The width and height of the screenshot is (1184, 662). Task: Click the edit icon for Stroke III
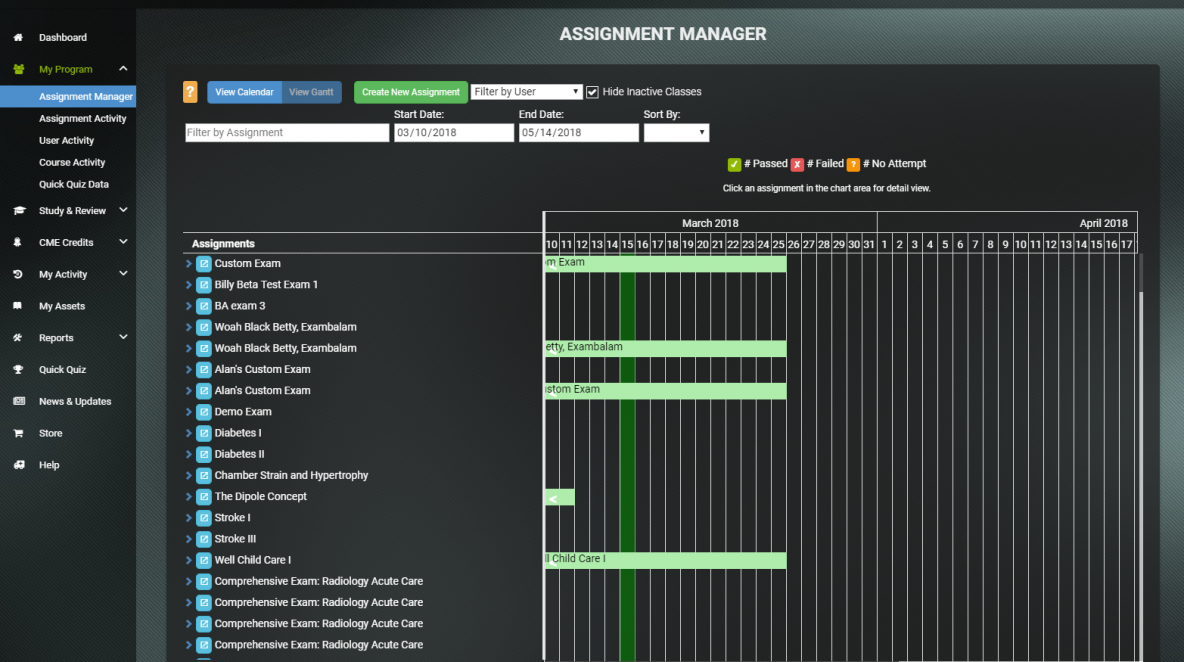203,539
